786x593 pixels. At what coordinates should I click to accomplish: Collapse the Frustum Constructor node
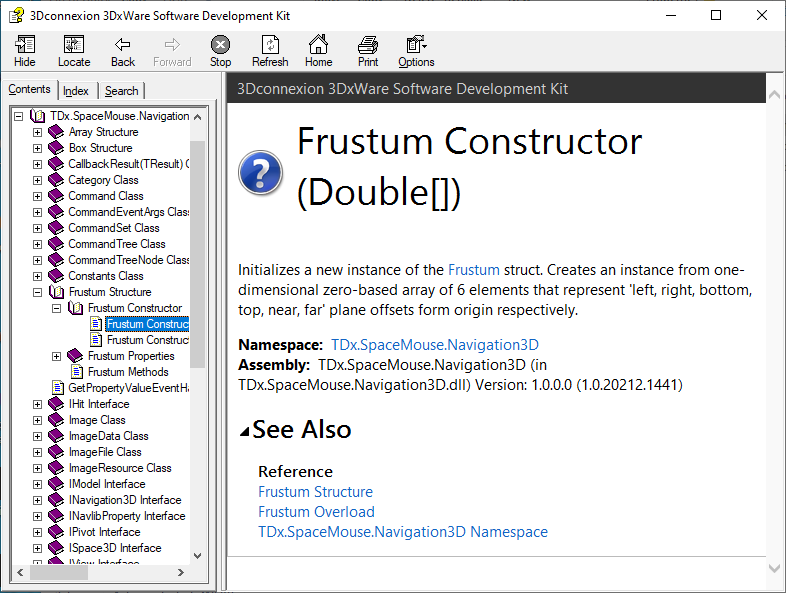57,308
